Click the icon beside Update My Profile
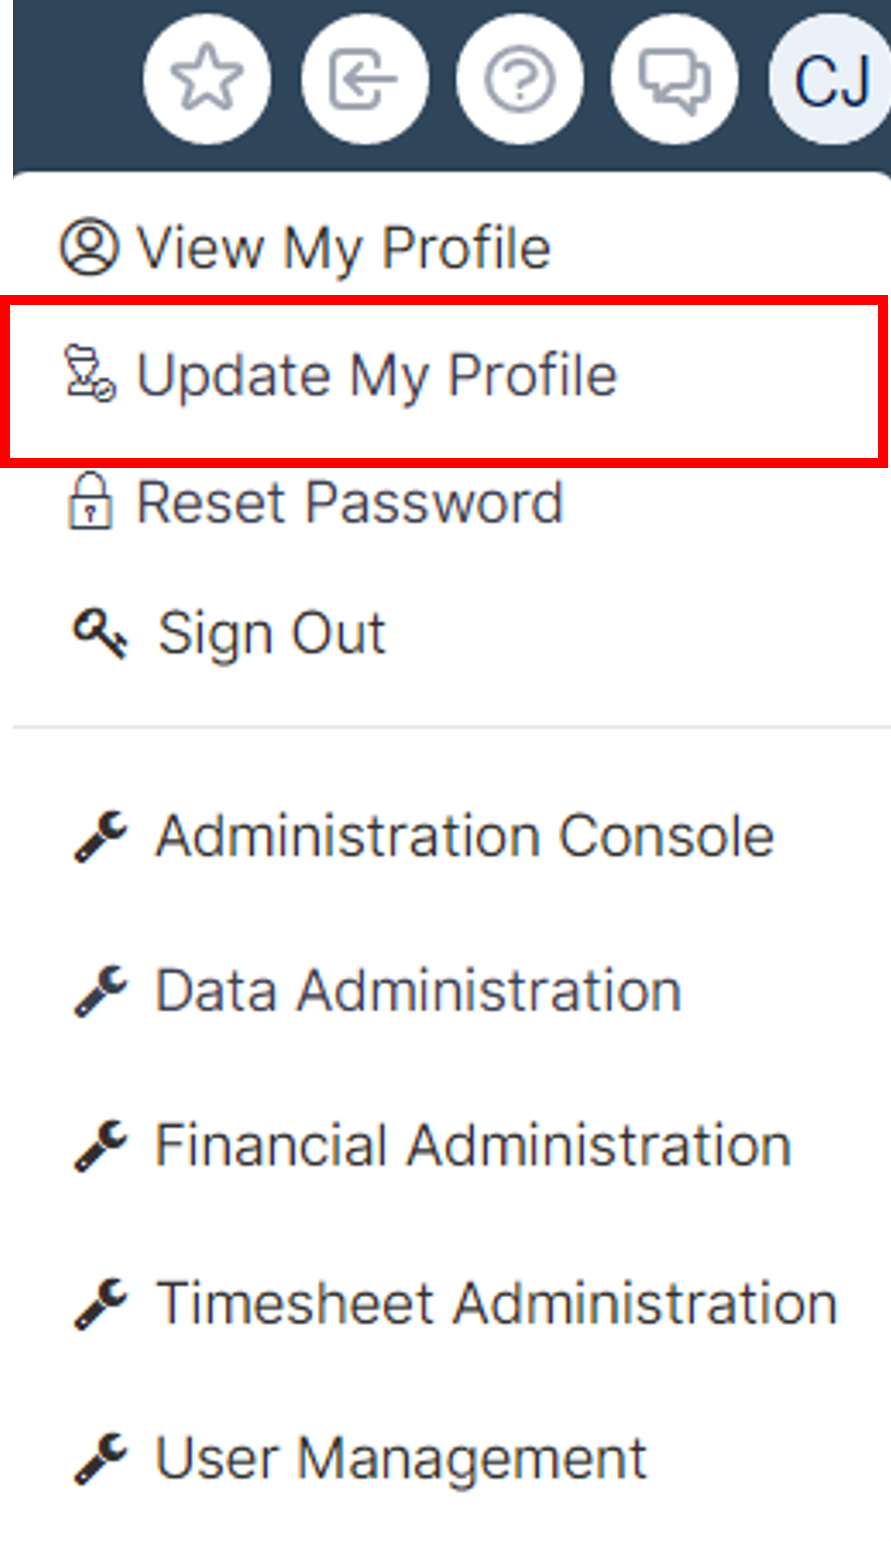Screen dimensions: 891x1541 (90, 374)
